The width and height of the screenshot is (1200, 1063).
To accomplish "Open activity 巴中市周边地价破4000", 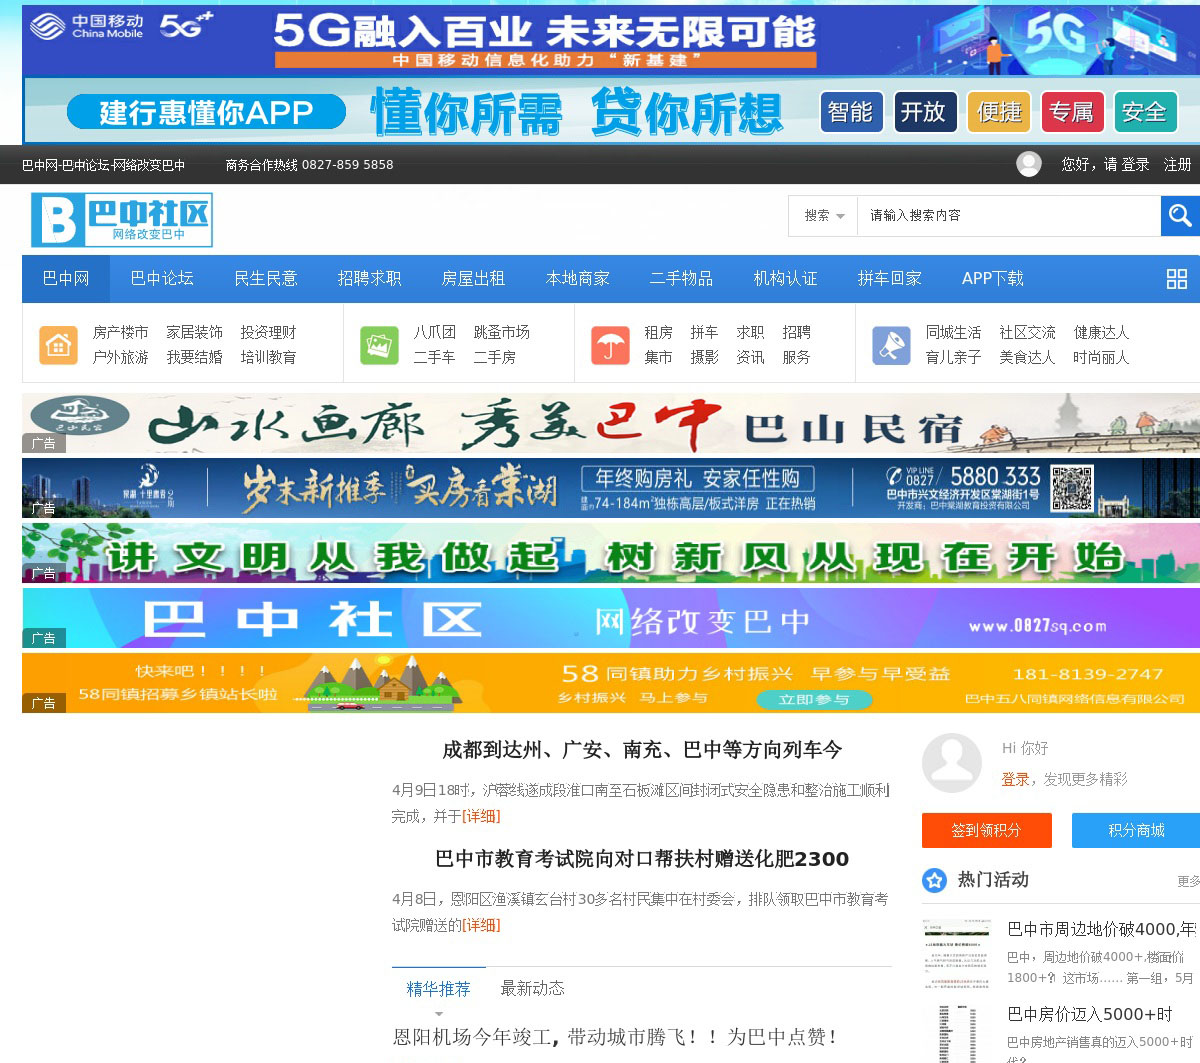I will pyautogui.click(x=1102, y=929).
